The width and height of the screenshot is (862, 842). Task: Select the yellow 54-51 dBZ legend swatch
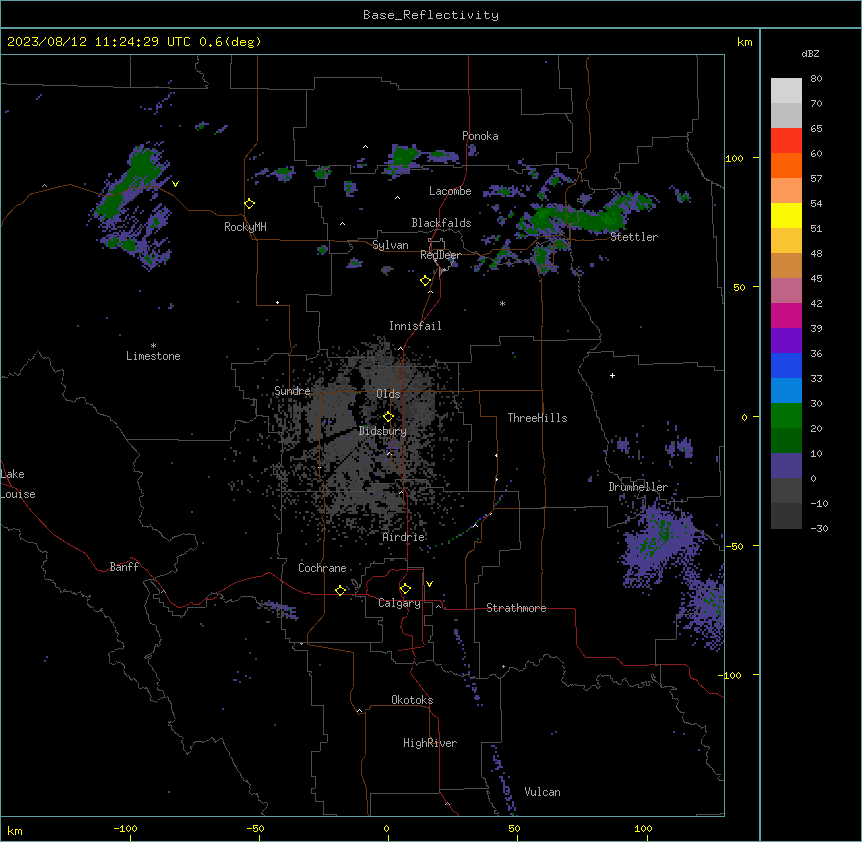(x=786, y=215)
